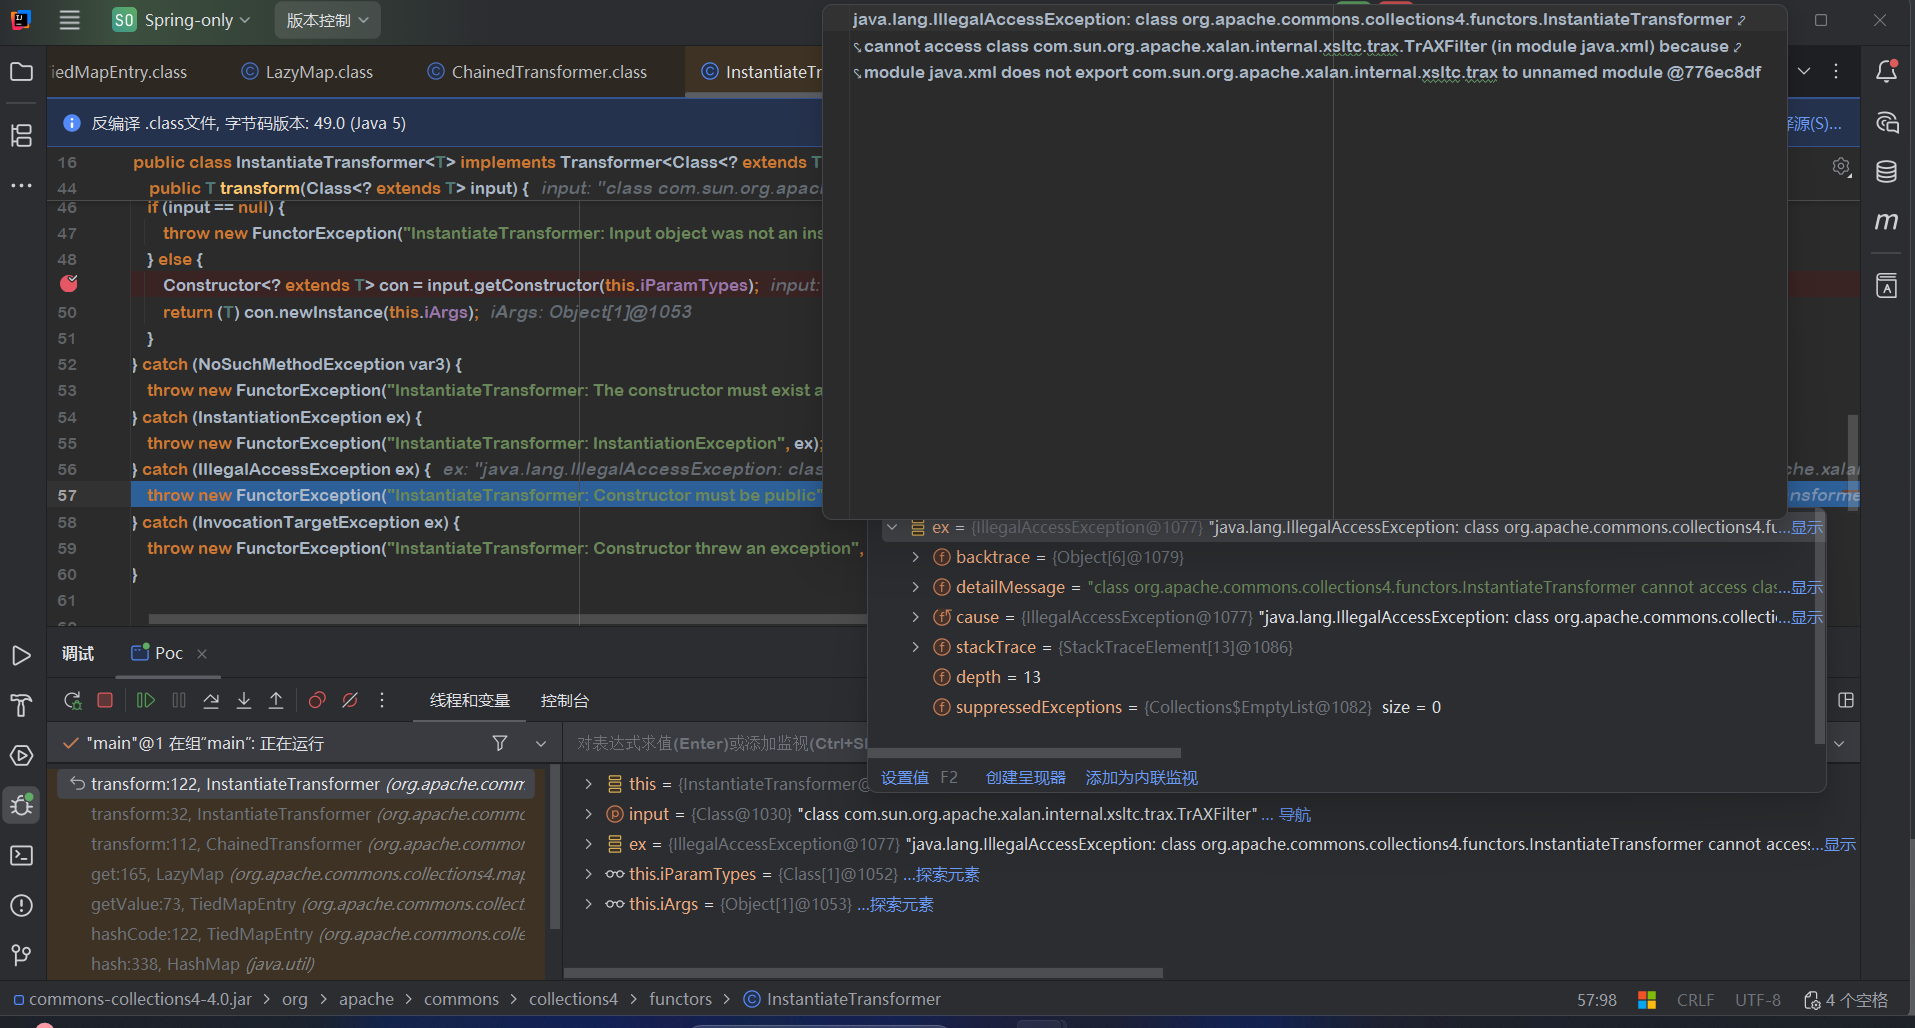1915x1028 pixels.
Task: Toggle the Mute Breakpoints icon
Action: 350,701
